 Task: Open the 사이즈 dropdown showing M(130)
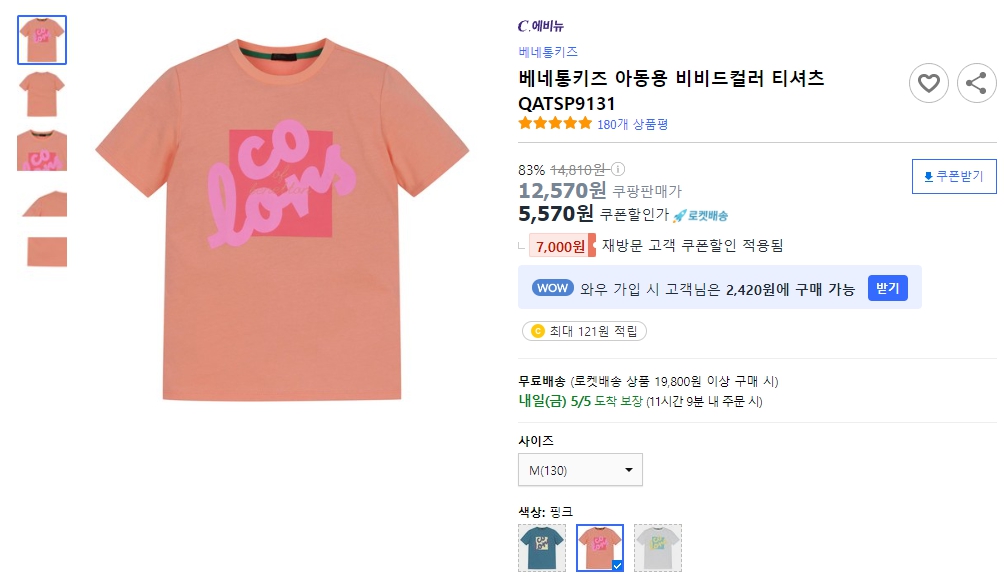click(x=580, y=469)
